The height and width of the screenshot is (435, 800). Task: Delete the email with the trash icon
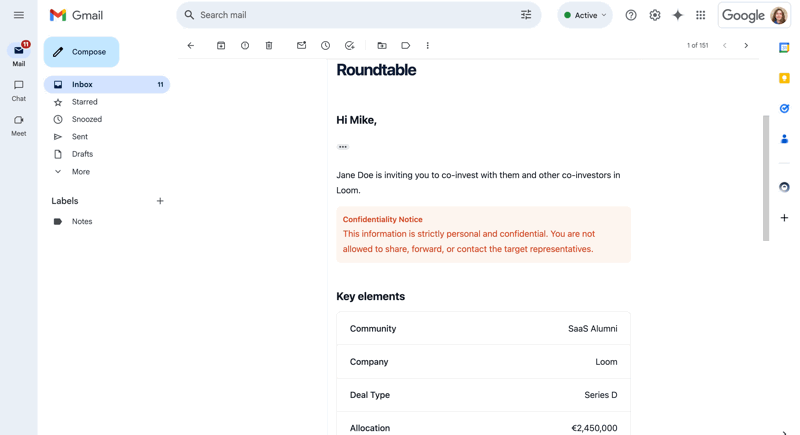click(x=269, y=45)
